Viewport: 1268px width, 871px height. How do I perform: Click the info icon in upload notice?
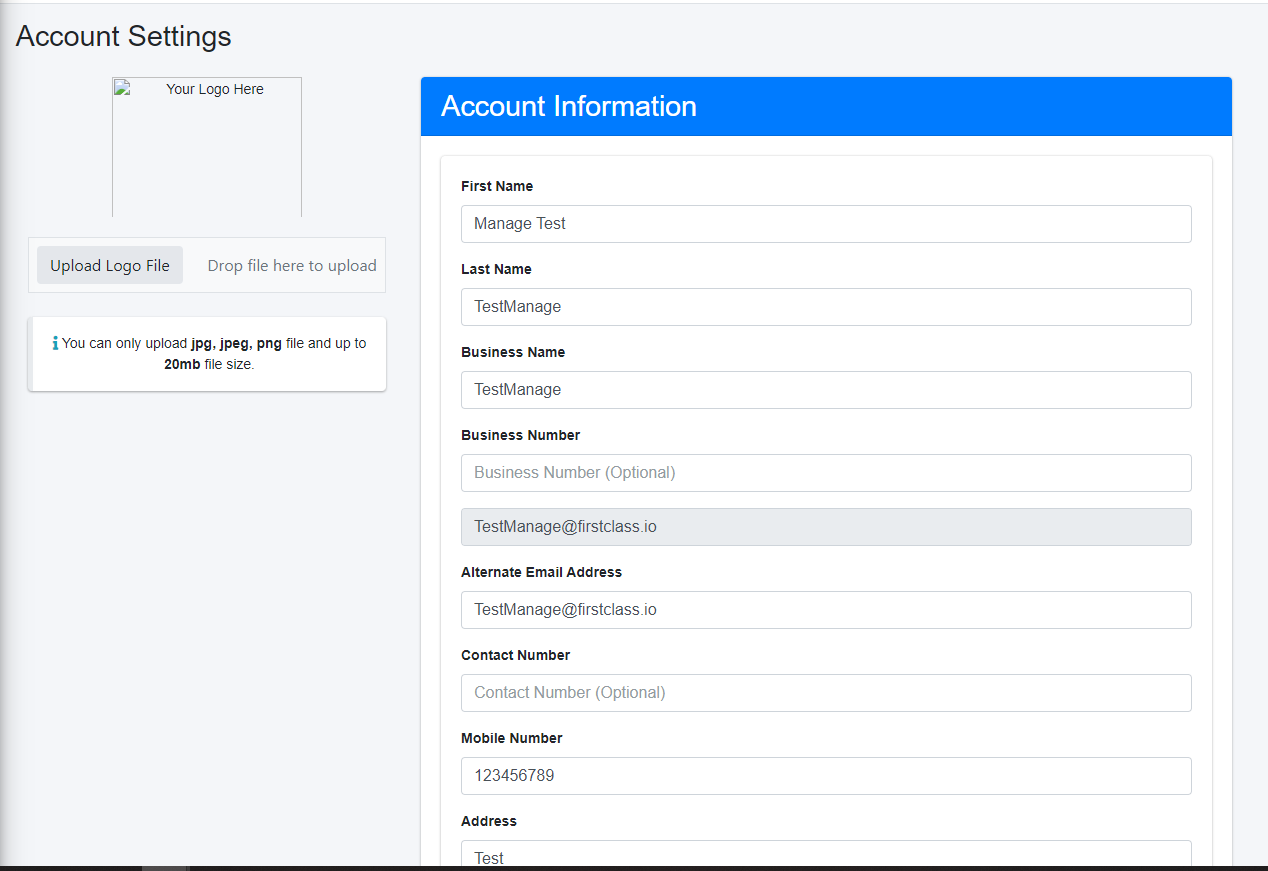(x=55, y=343)
